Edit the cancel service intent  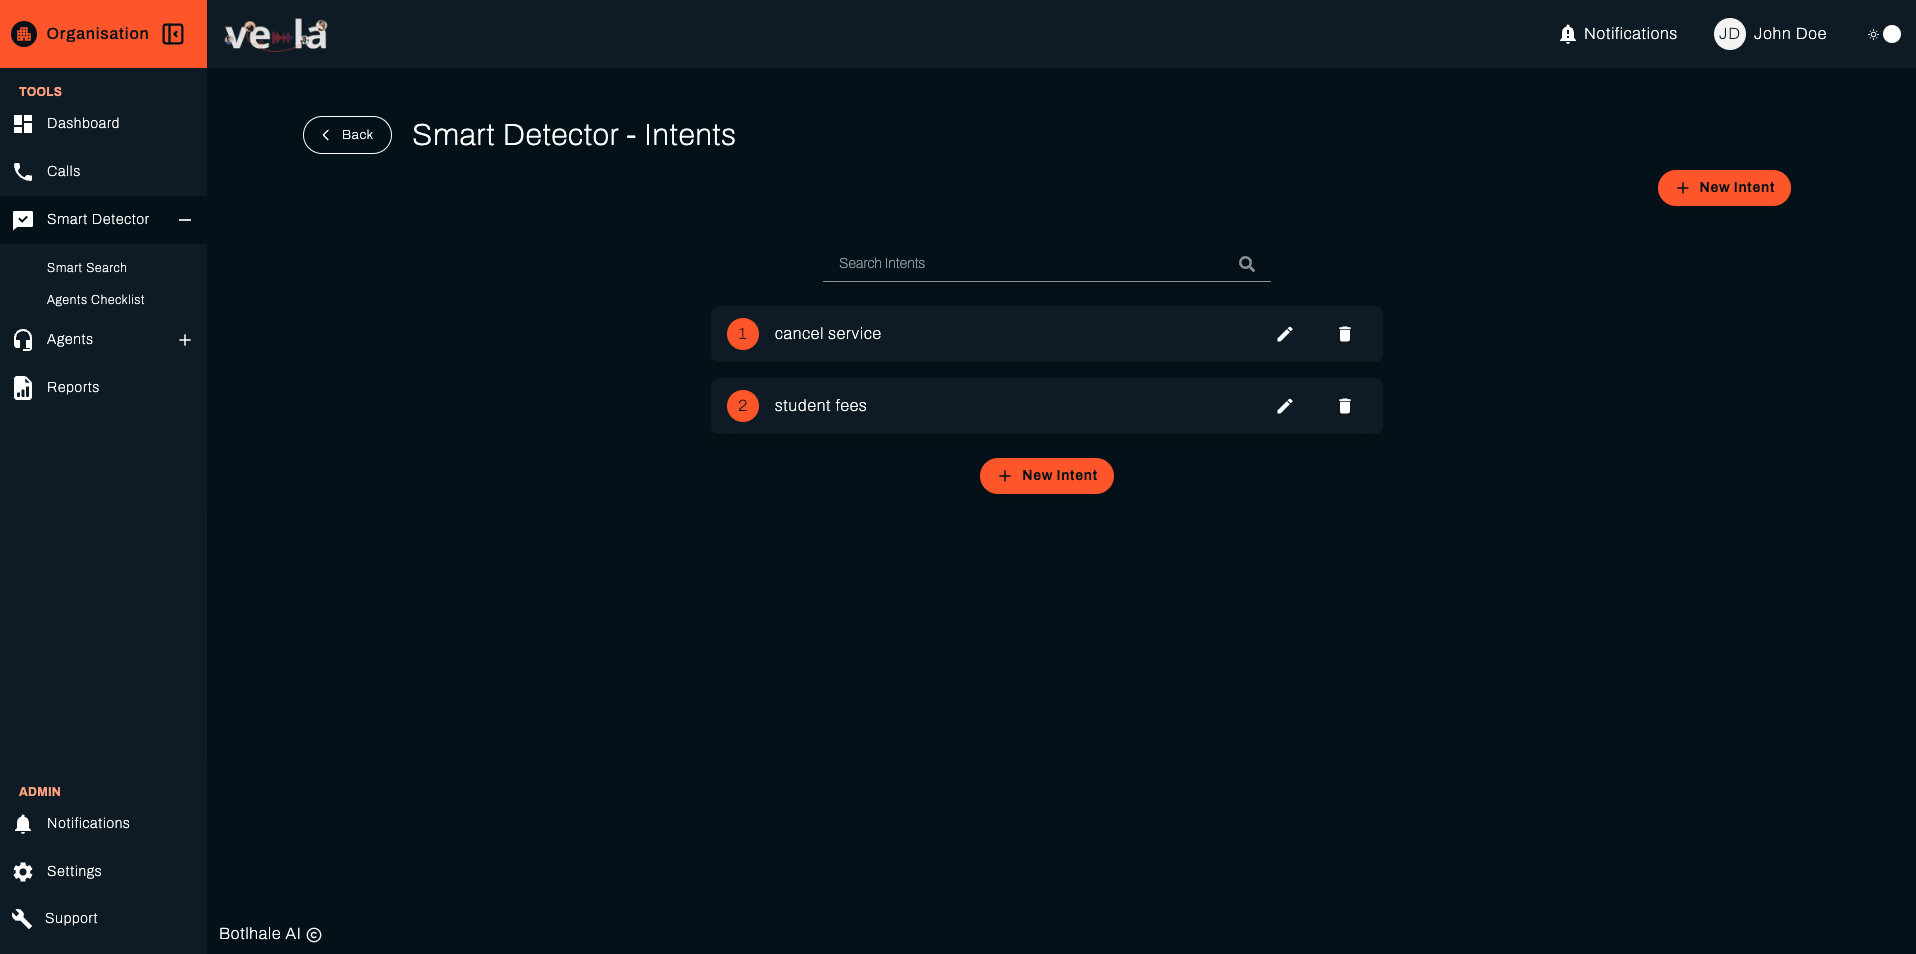[x=1285, y=334]
